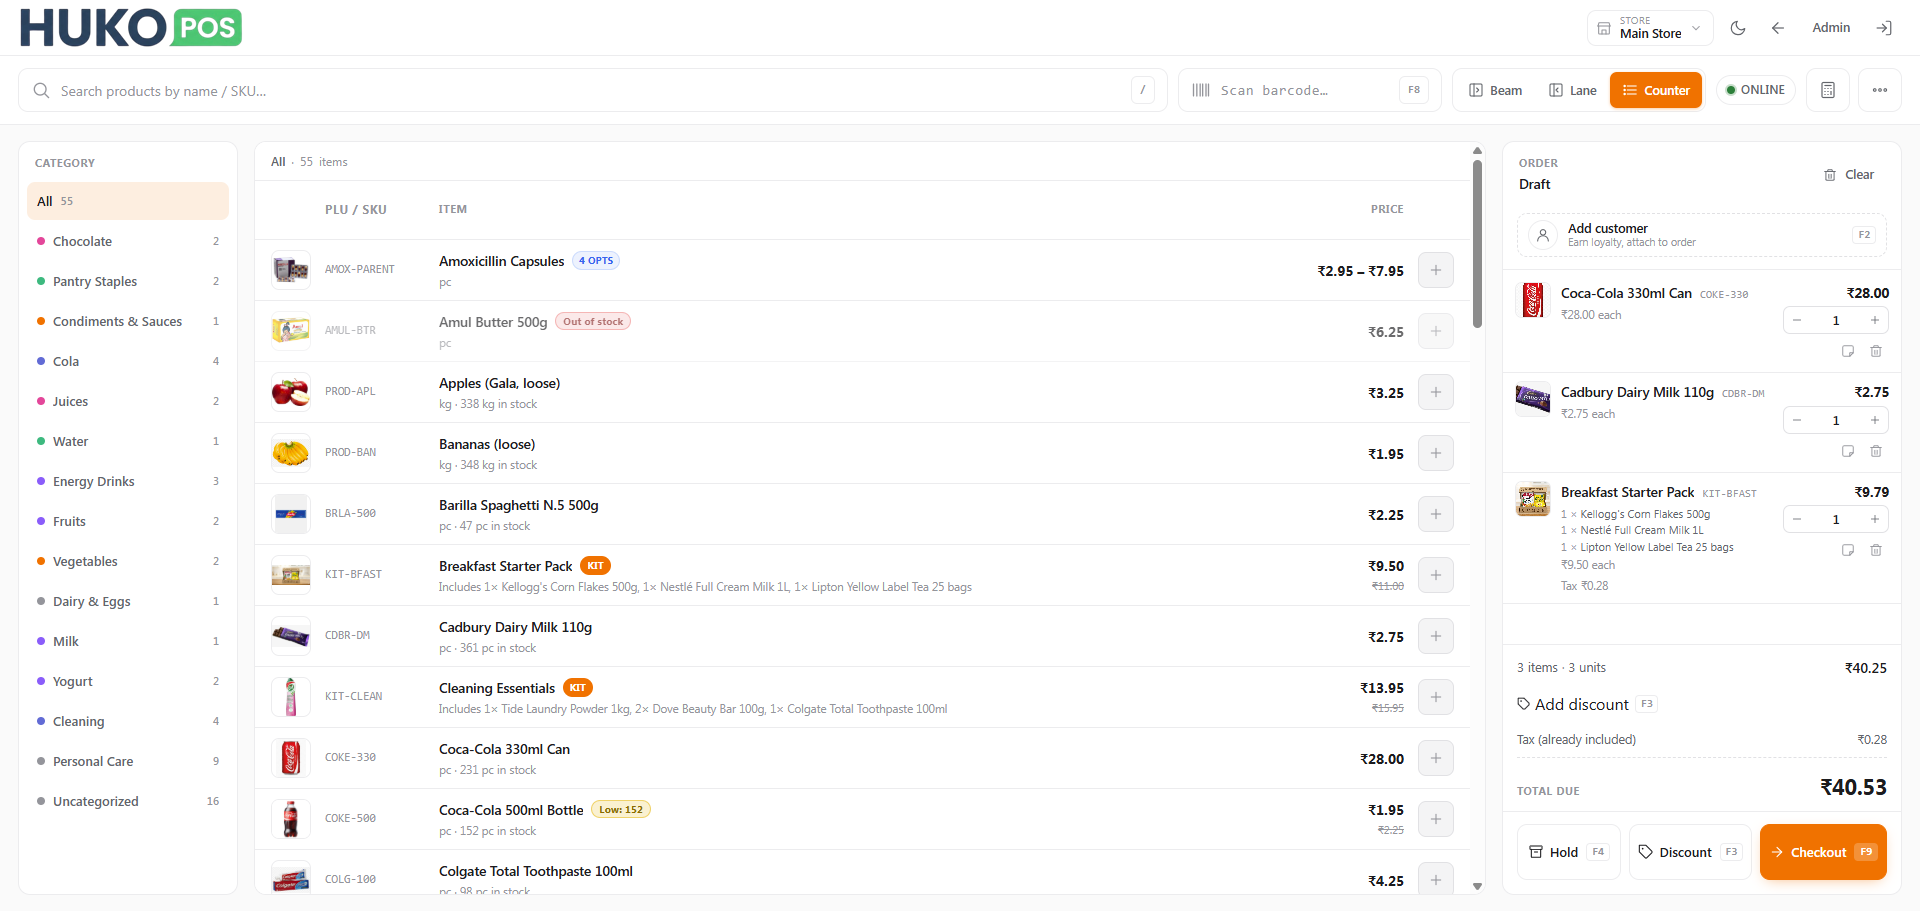Image resolution: width=1920 pixels, height=911 pixels.
Task: Delete Breakfast Starter Pack from the order
Action: click(x=1876, y=550)
